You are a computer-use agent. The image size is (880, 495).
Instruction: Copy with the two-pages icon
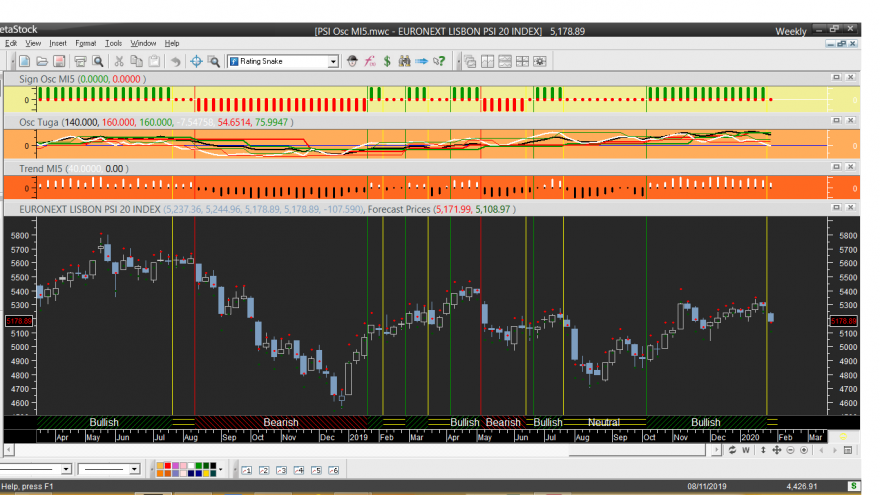(136, 61)
